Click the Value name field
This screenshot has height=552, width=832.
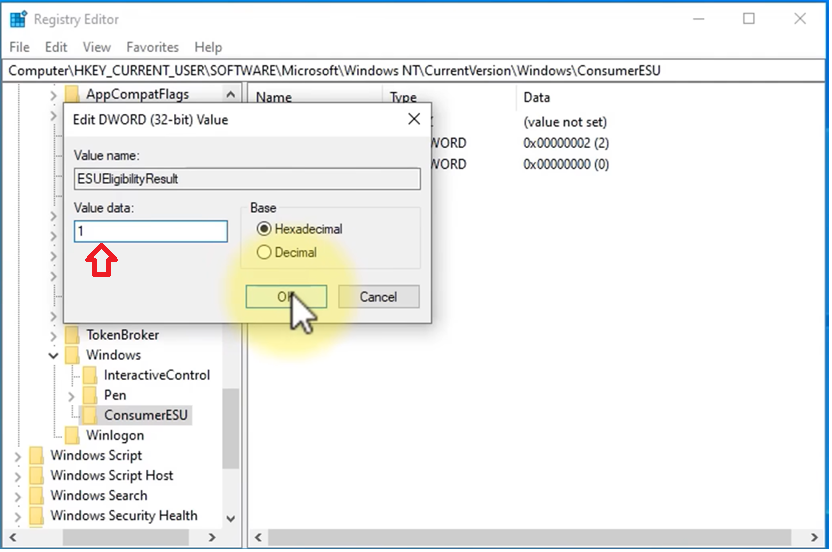(x=247, y=179)
